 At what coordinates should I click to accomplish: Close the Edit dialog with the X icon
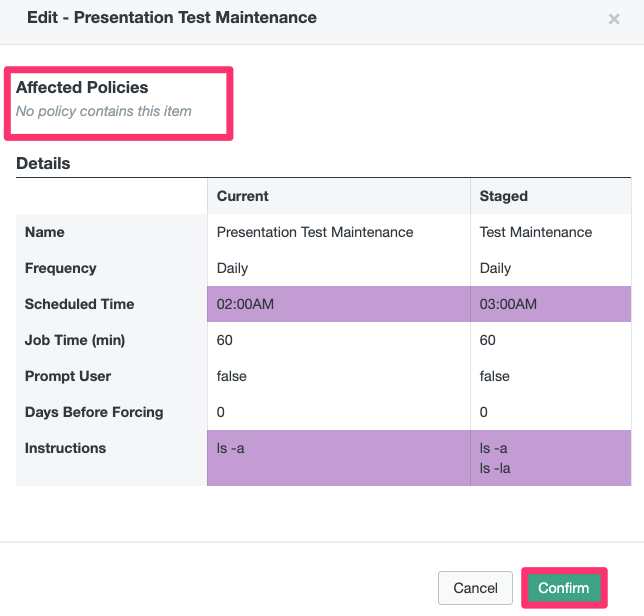614,19
